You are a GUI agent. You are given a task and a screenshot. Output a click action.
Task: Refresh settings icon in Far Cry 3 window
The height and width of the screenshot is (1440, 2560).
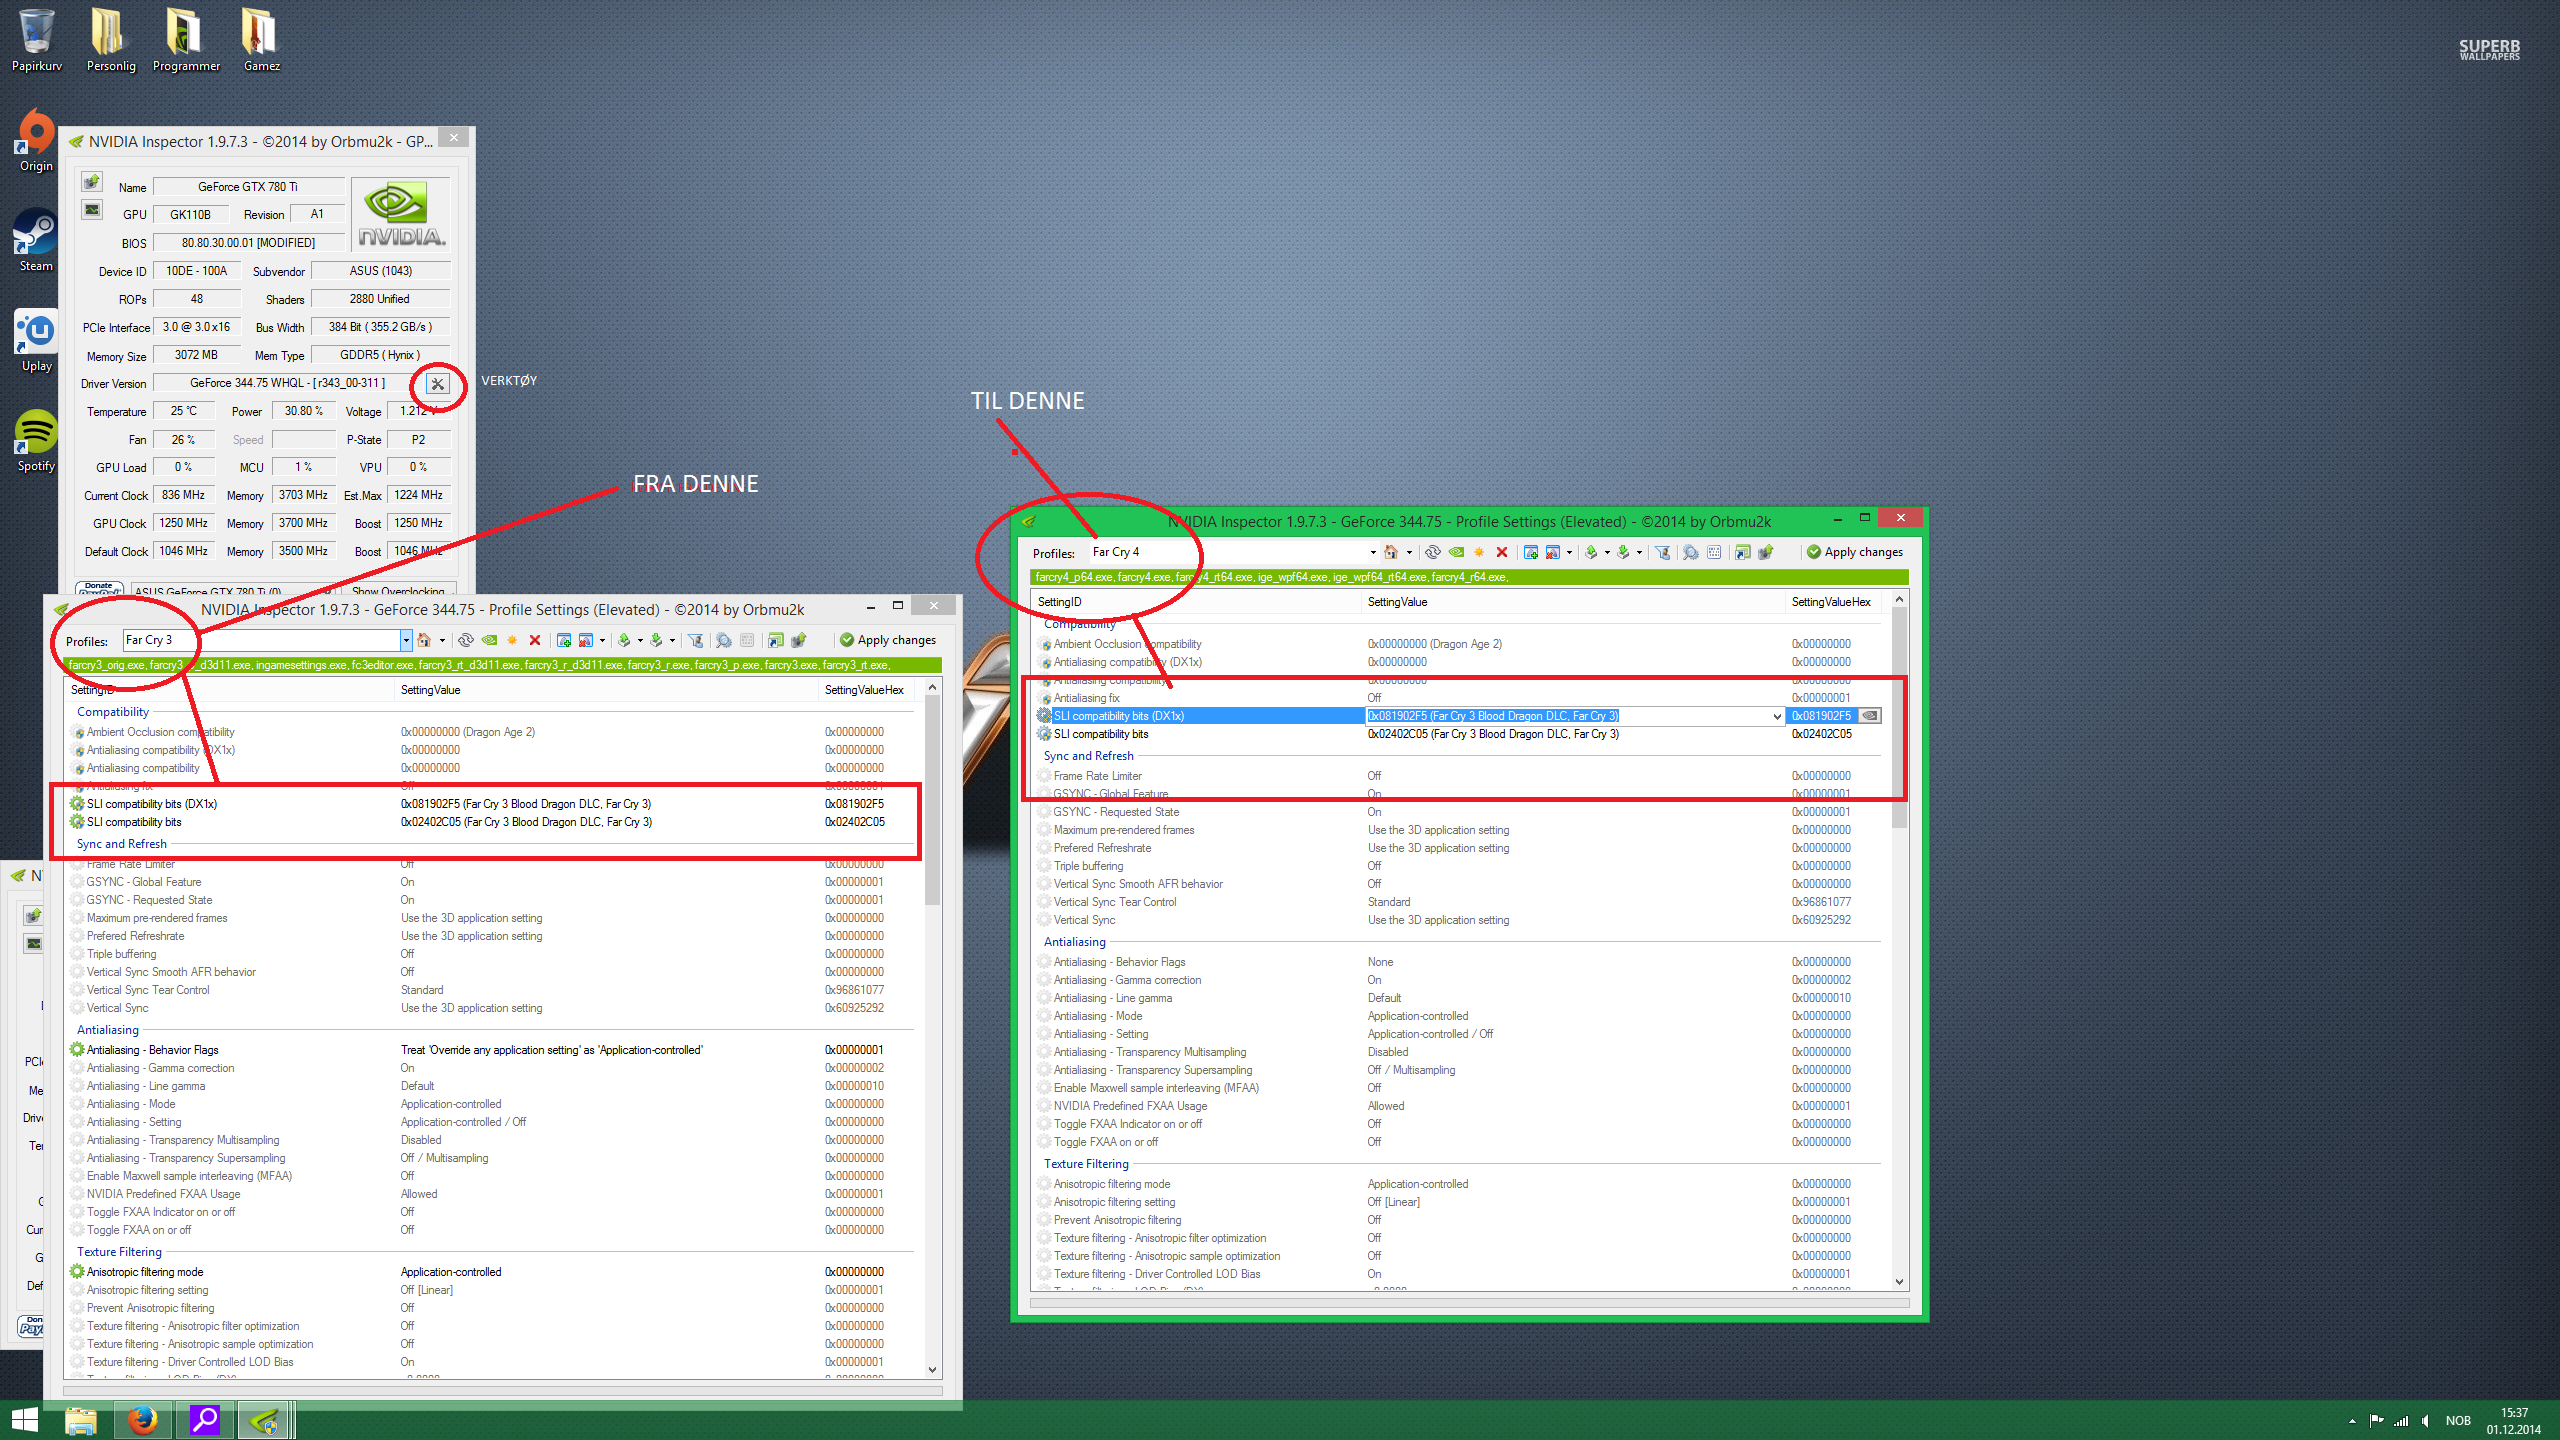pyautogui.click(x=465, y=640)
